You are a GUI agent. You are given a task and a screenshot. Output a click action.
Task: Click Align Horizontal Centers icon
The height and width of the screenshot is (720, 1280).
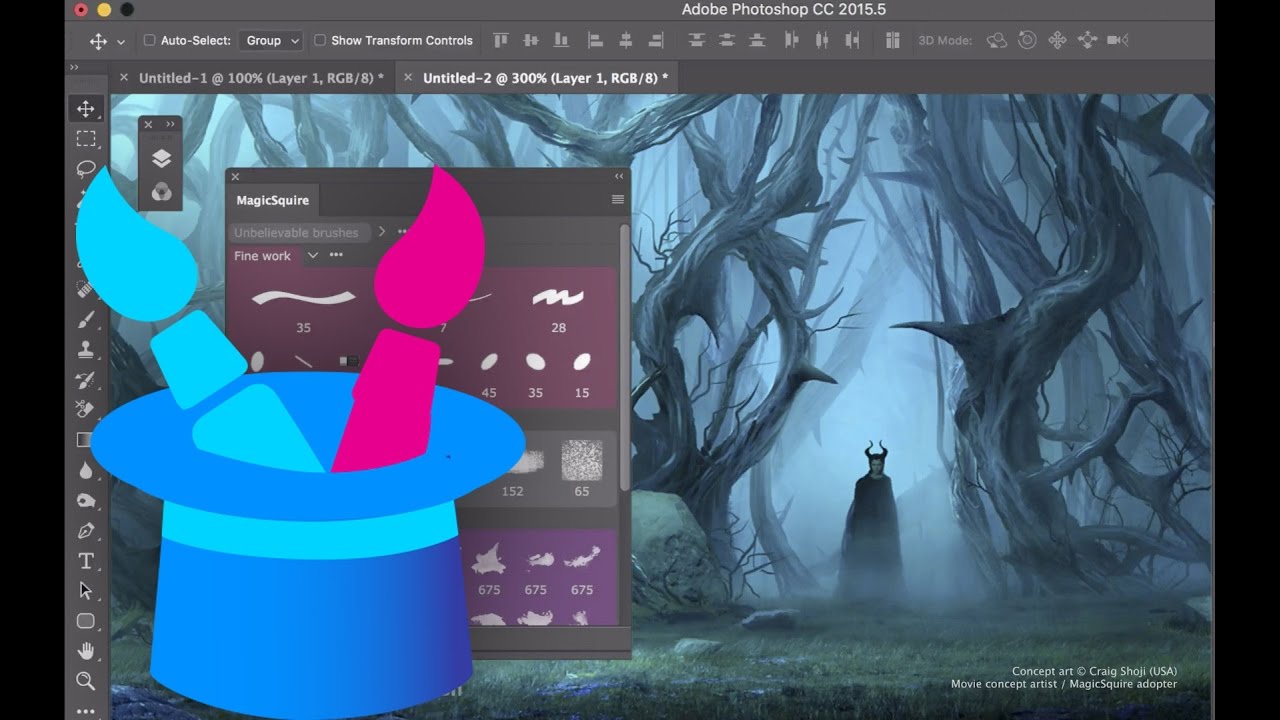[x=626, y=40]
